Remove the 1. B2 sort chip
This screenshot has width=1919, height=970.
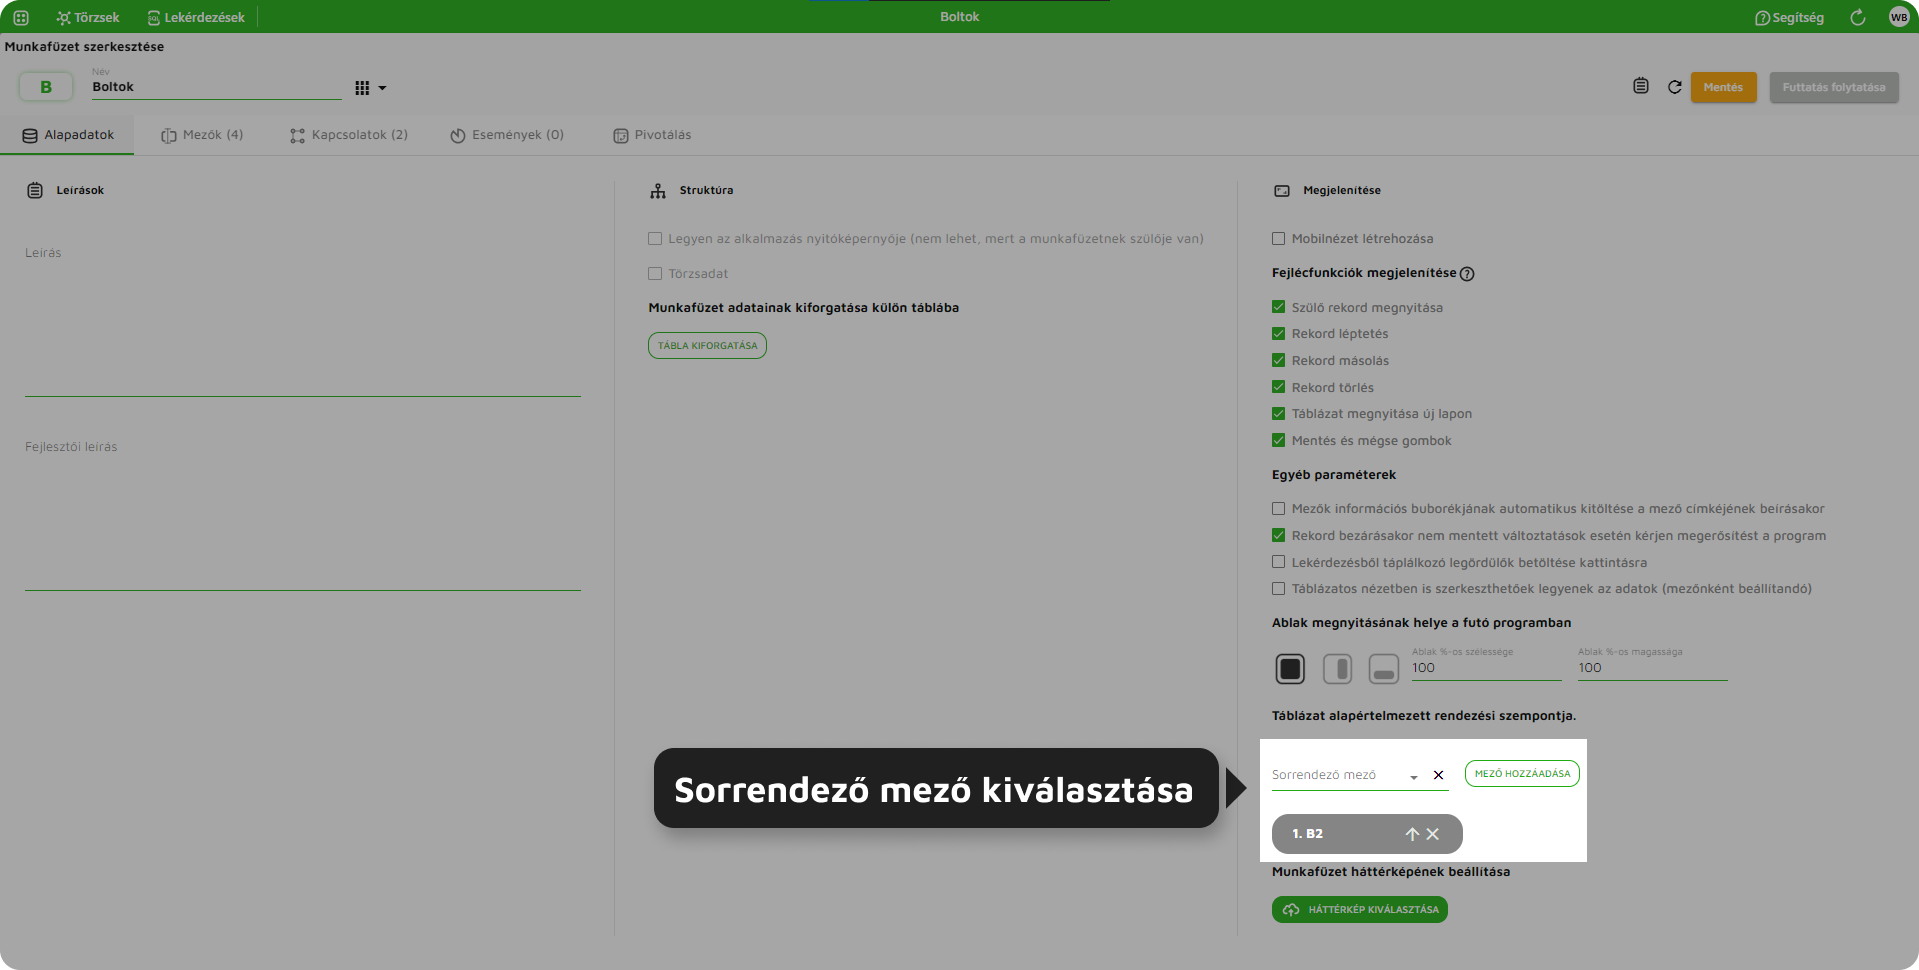point(1433,834)
